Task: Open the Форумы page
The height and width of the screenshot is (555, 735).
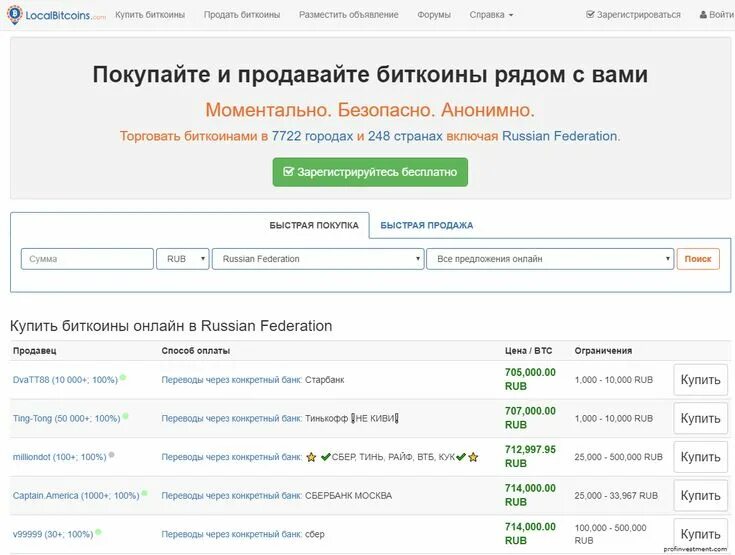Action: coord(434,15)
